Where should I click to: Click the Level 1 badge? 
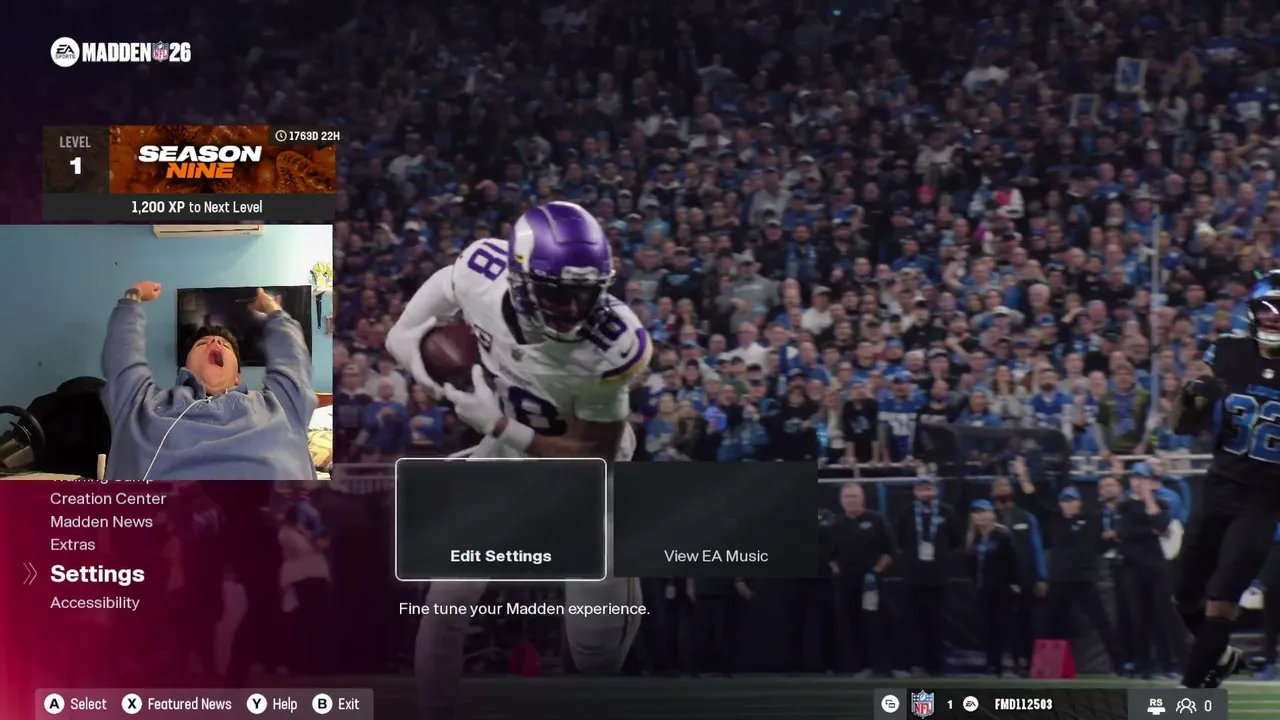[75, 158]
